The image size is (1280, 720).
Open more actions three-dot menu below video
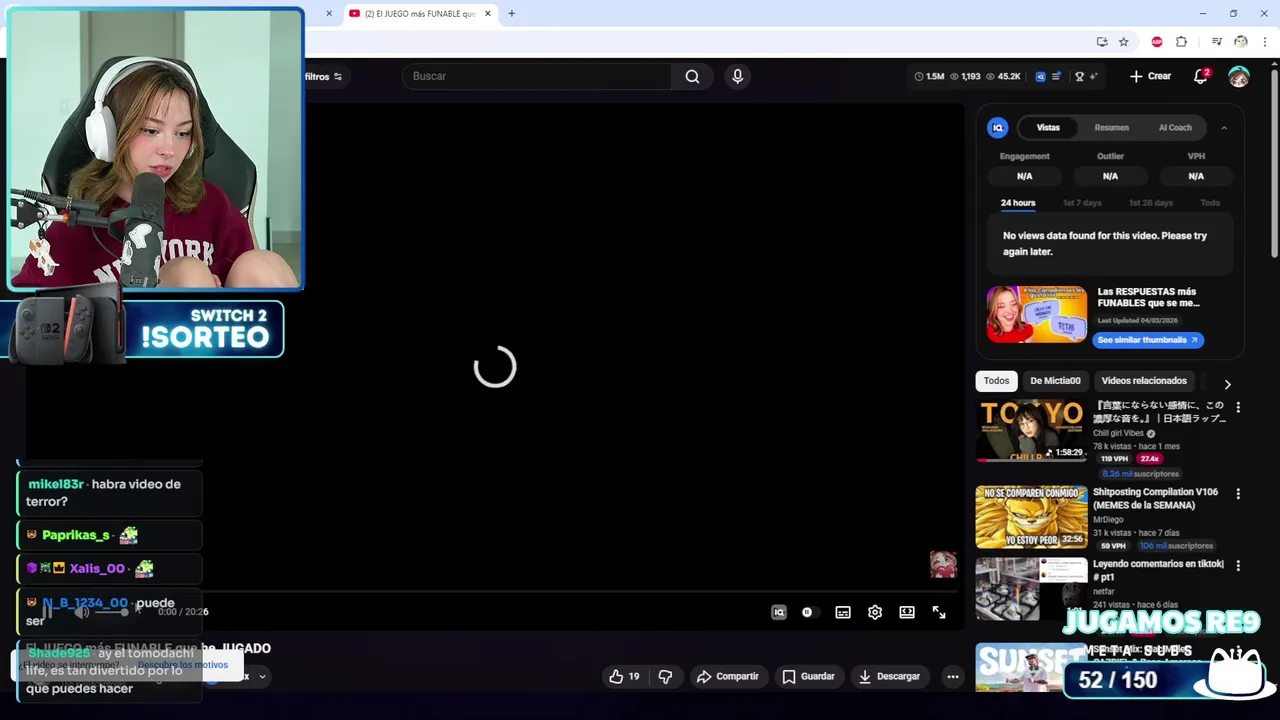[x=953, y=676]
